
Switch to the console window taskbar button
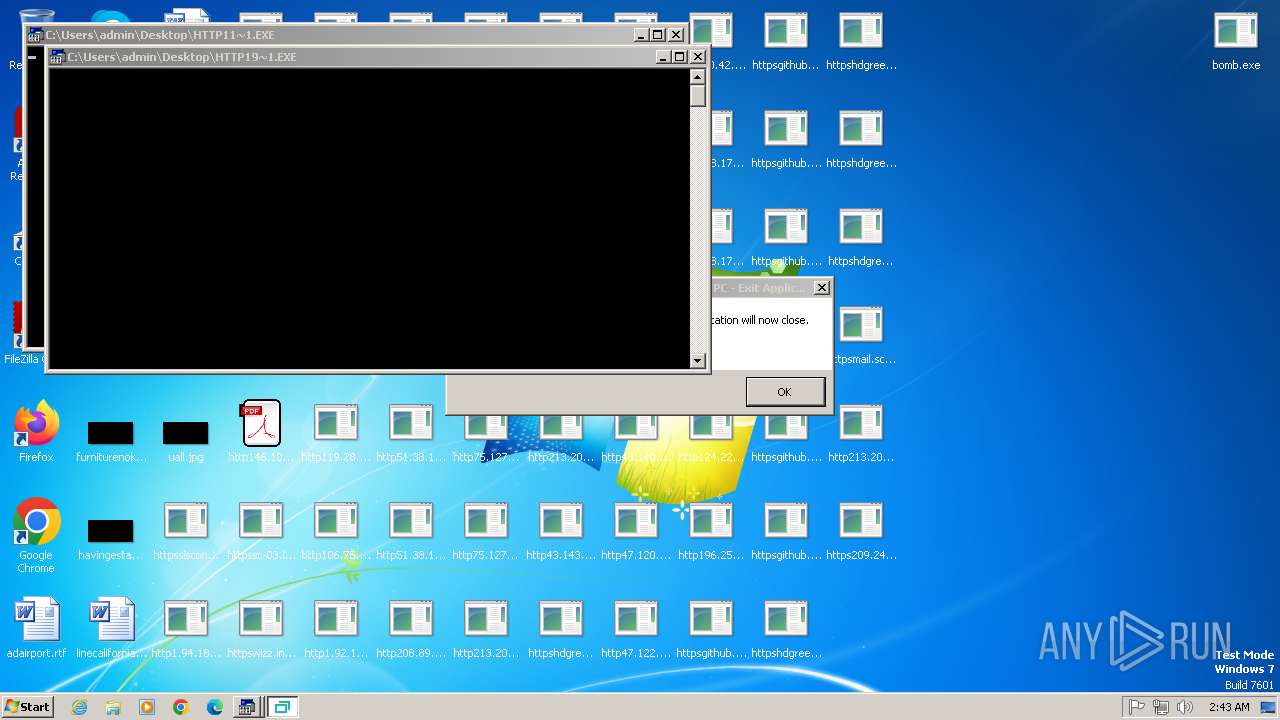246,707
